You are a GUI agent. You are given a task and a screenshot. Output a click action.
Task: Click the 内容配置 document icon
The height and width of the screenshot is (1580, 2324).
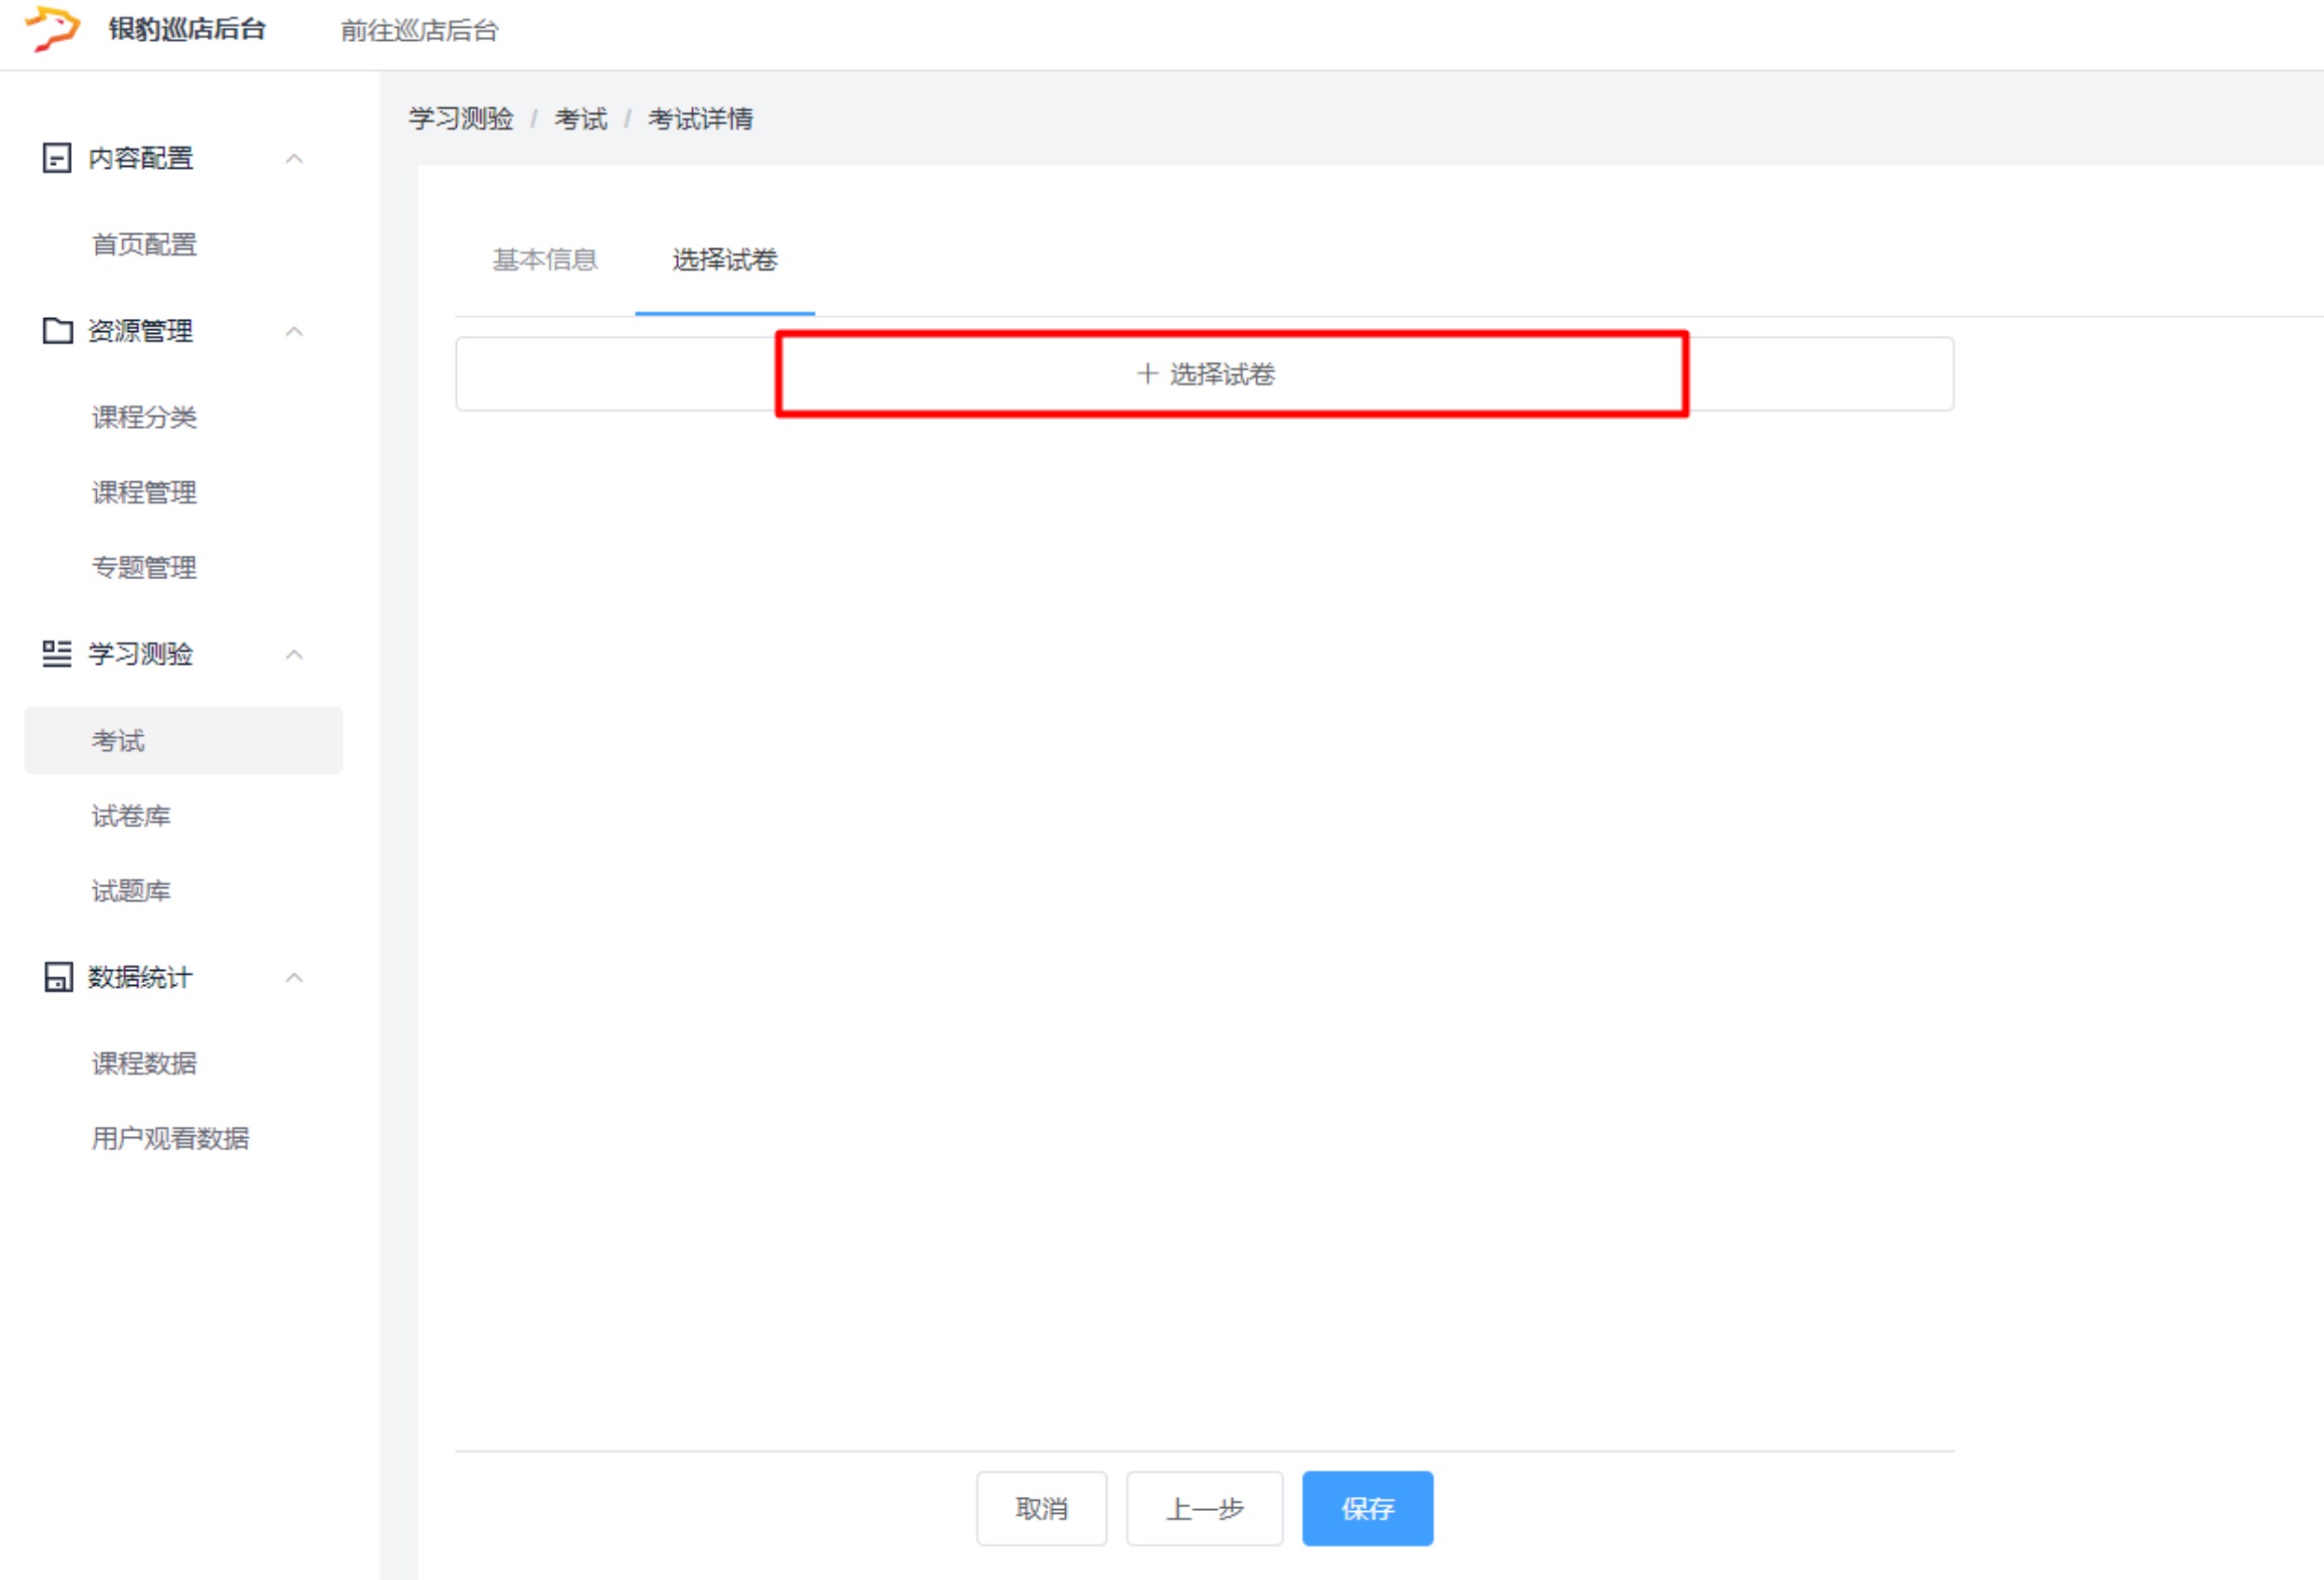57,158
